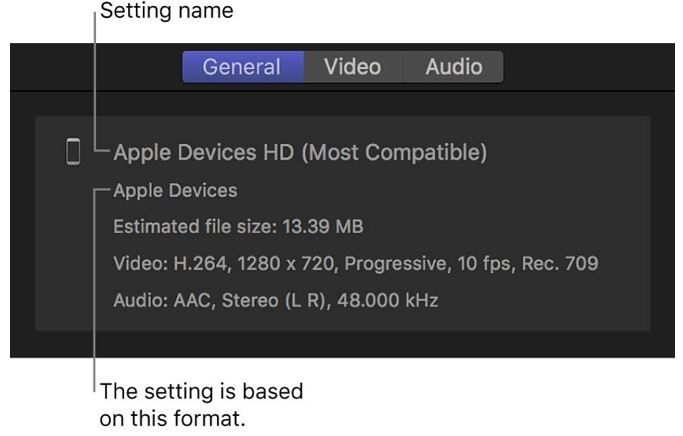Click the (Most Compatible) text in title
This screenshot has width=683, height=436.
[394, 152]
